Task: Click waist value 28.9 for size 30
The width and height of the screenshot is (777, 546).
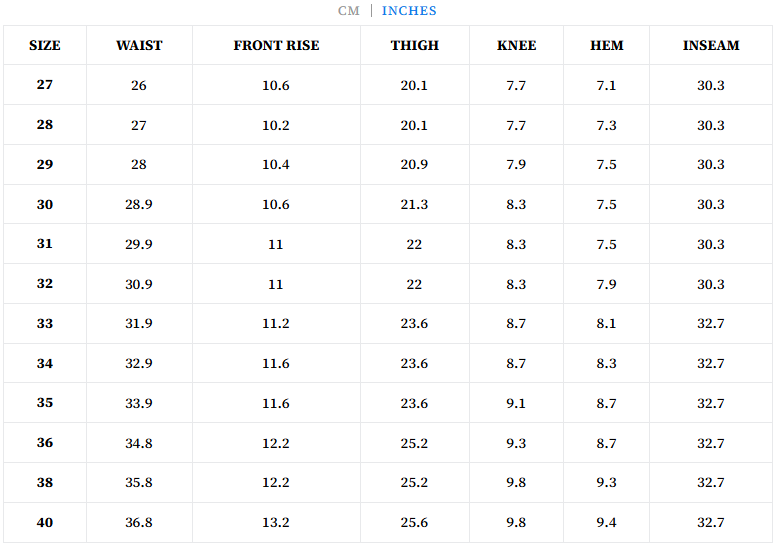Action: 139,205
